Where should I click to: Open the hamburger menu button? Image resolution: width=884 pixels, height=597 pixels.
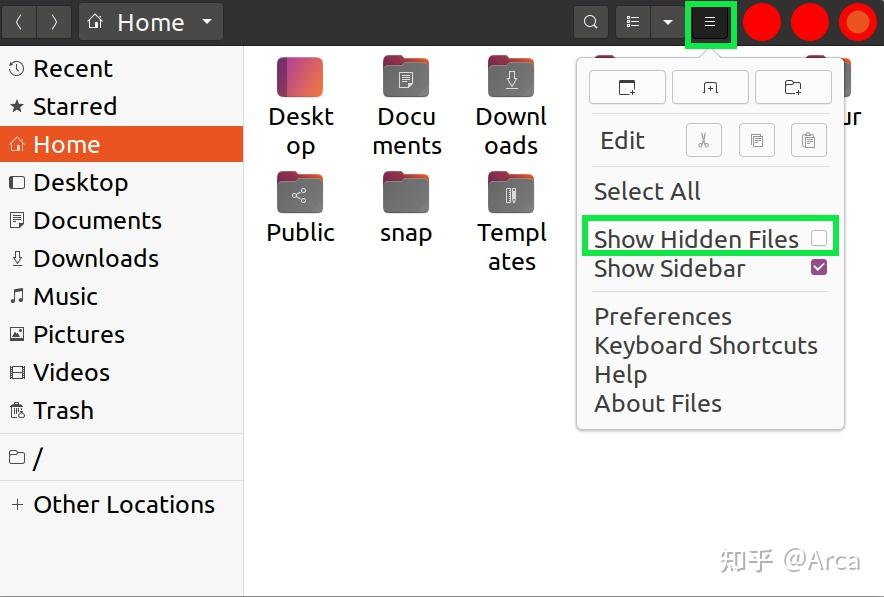tap(710, 21)
